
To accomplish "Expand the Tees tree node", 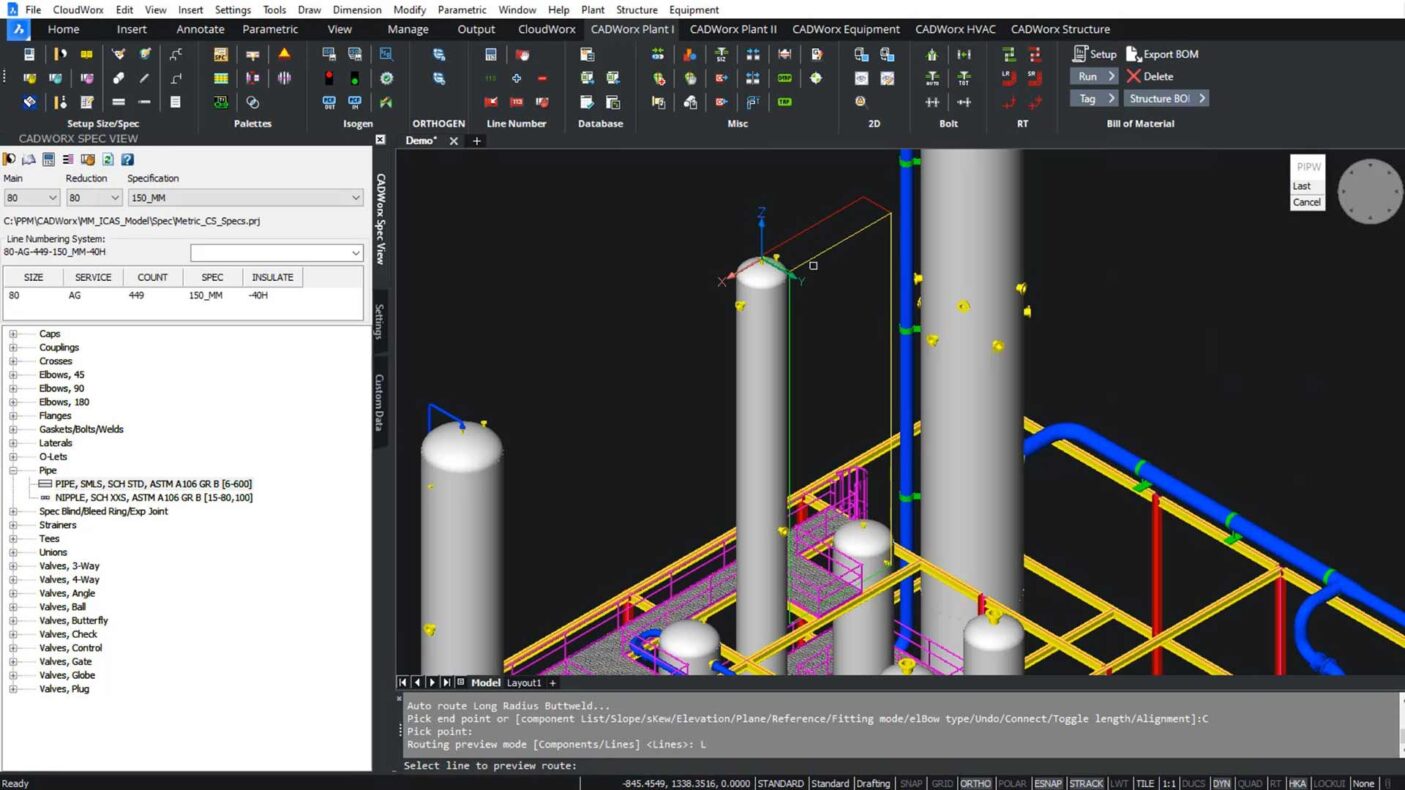I will (13, 539).
